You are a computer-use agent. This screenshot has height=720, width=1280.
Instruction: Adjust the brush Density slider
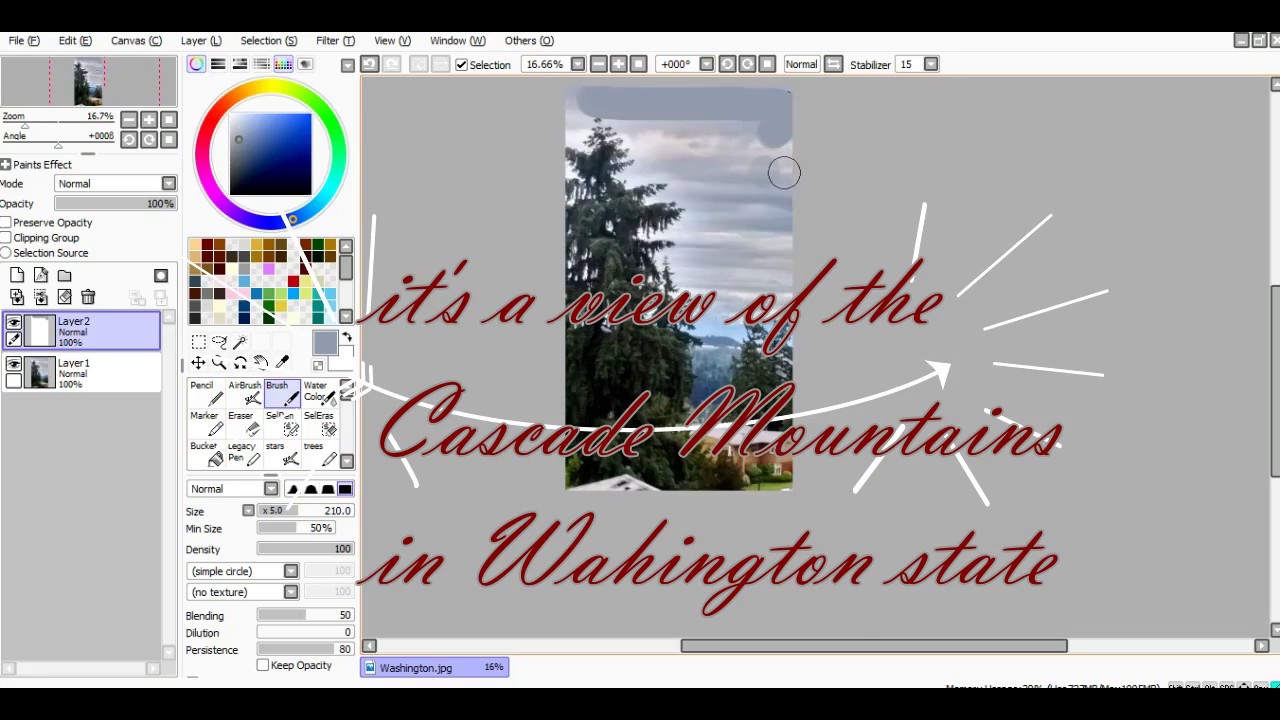pyautogui.click(x=305, y=549)
